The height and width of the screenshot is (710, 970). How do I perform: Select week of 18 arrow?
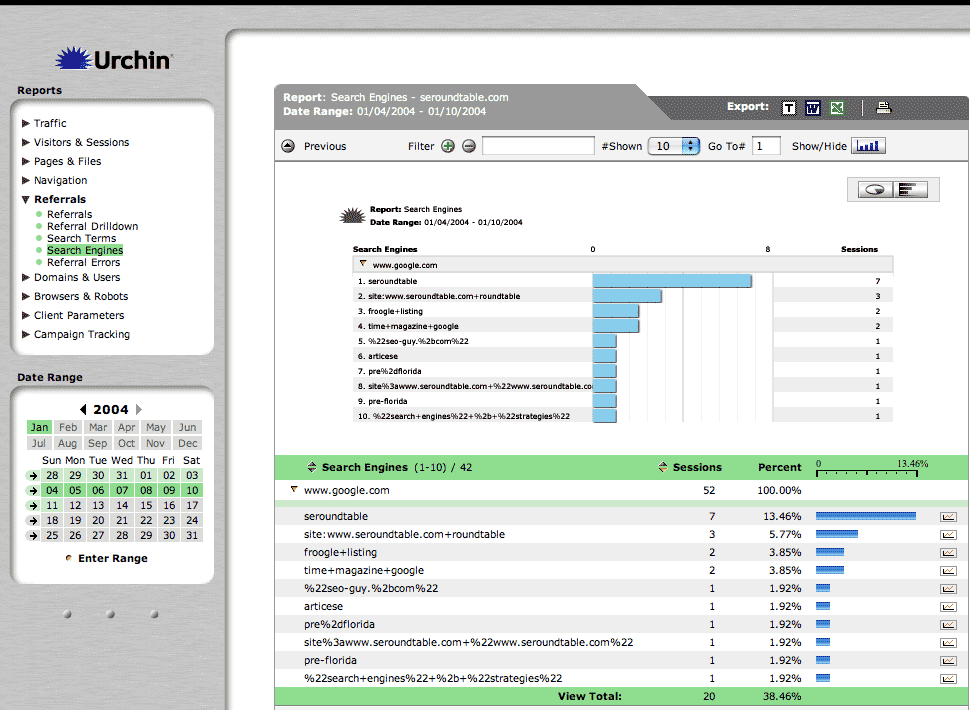33,521
